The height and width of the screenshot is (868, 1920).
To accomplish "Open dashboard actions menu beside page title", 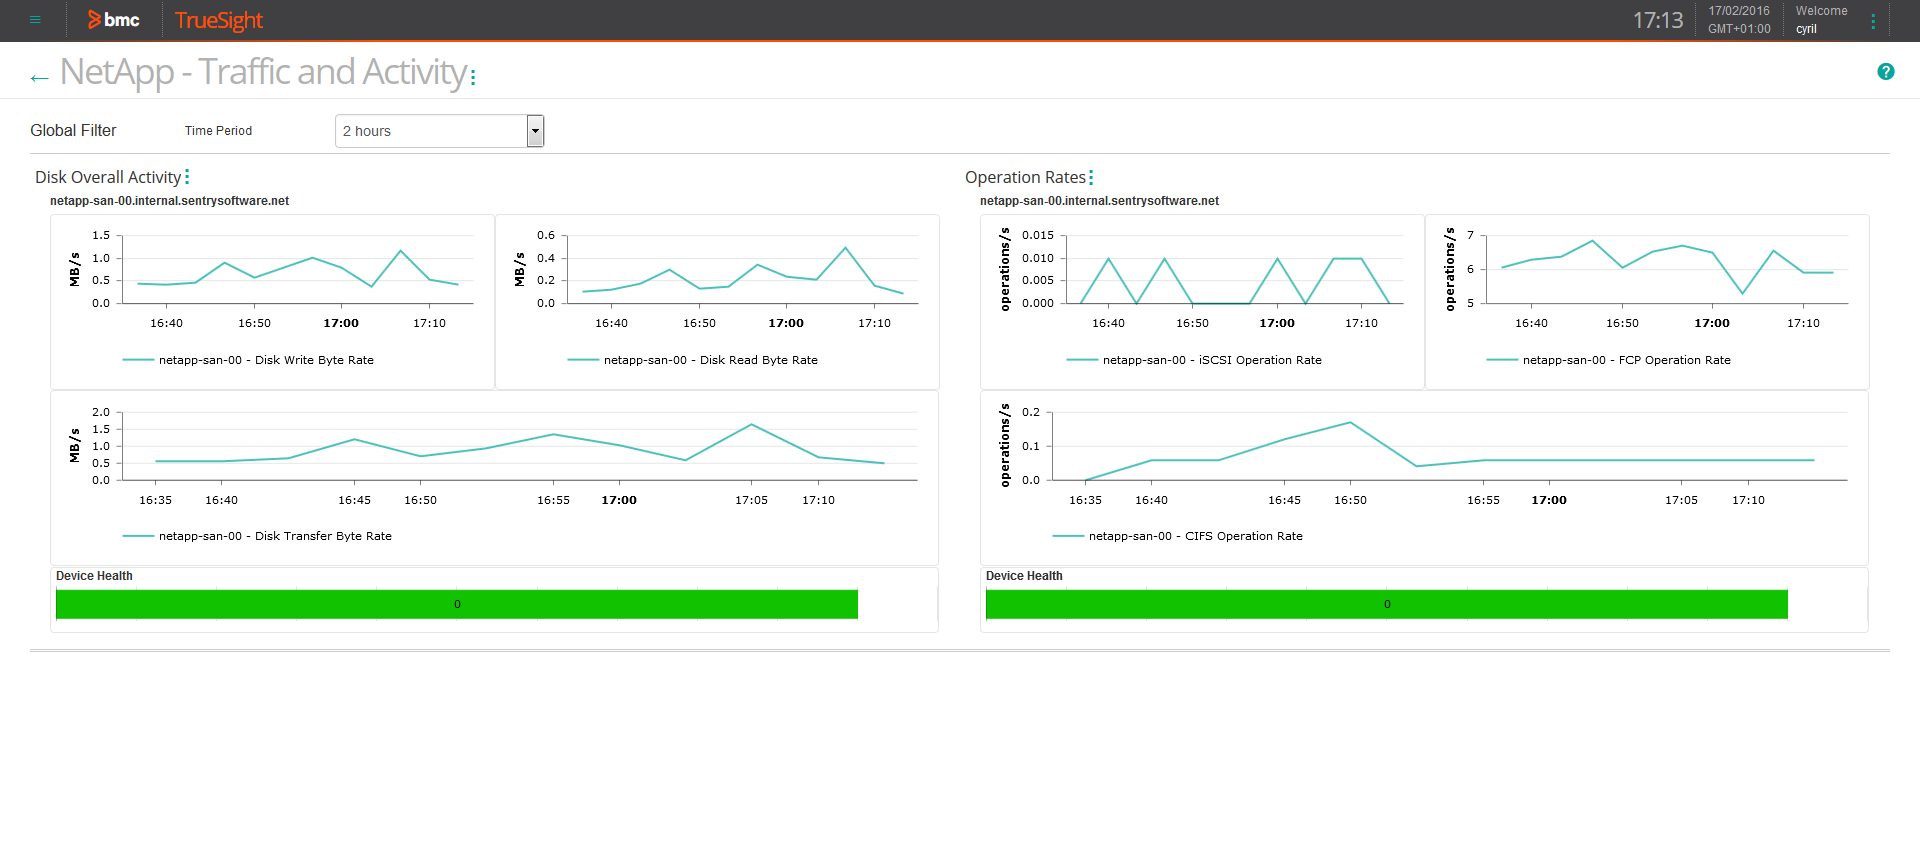I will tap(473, 77).
